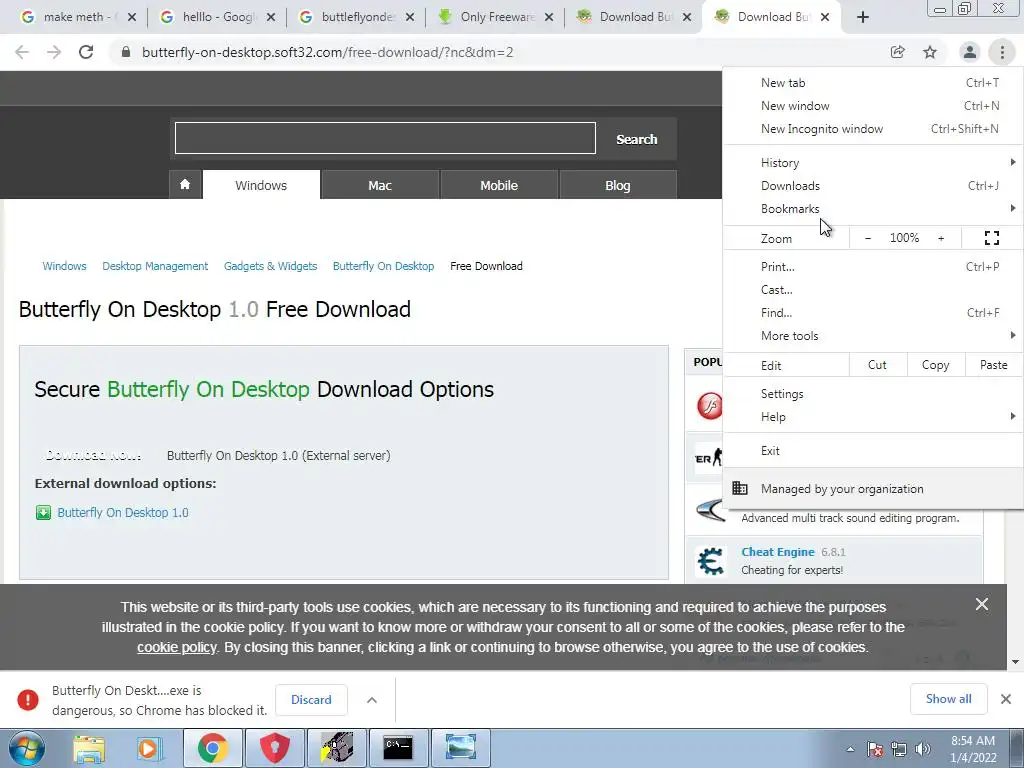Image resolution: width=1024 pixels, height=768 pixels.
Task: Discard the blocked download
Action: (x=311, y=699)
